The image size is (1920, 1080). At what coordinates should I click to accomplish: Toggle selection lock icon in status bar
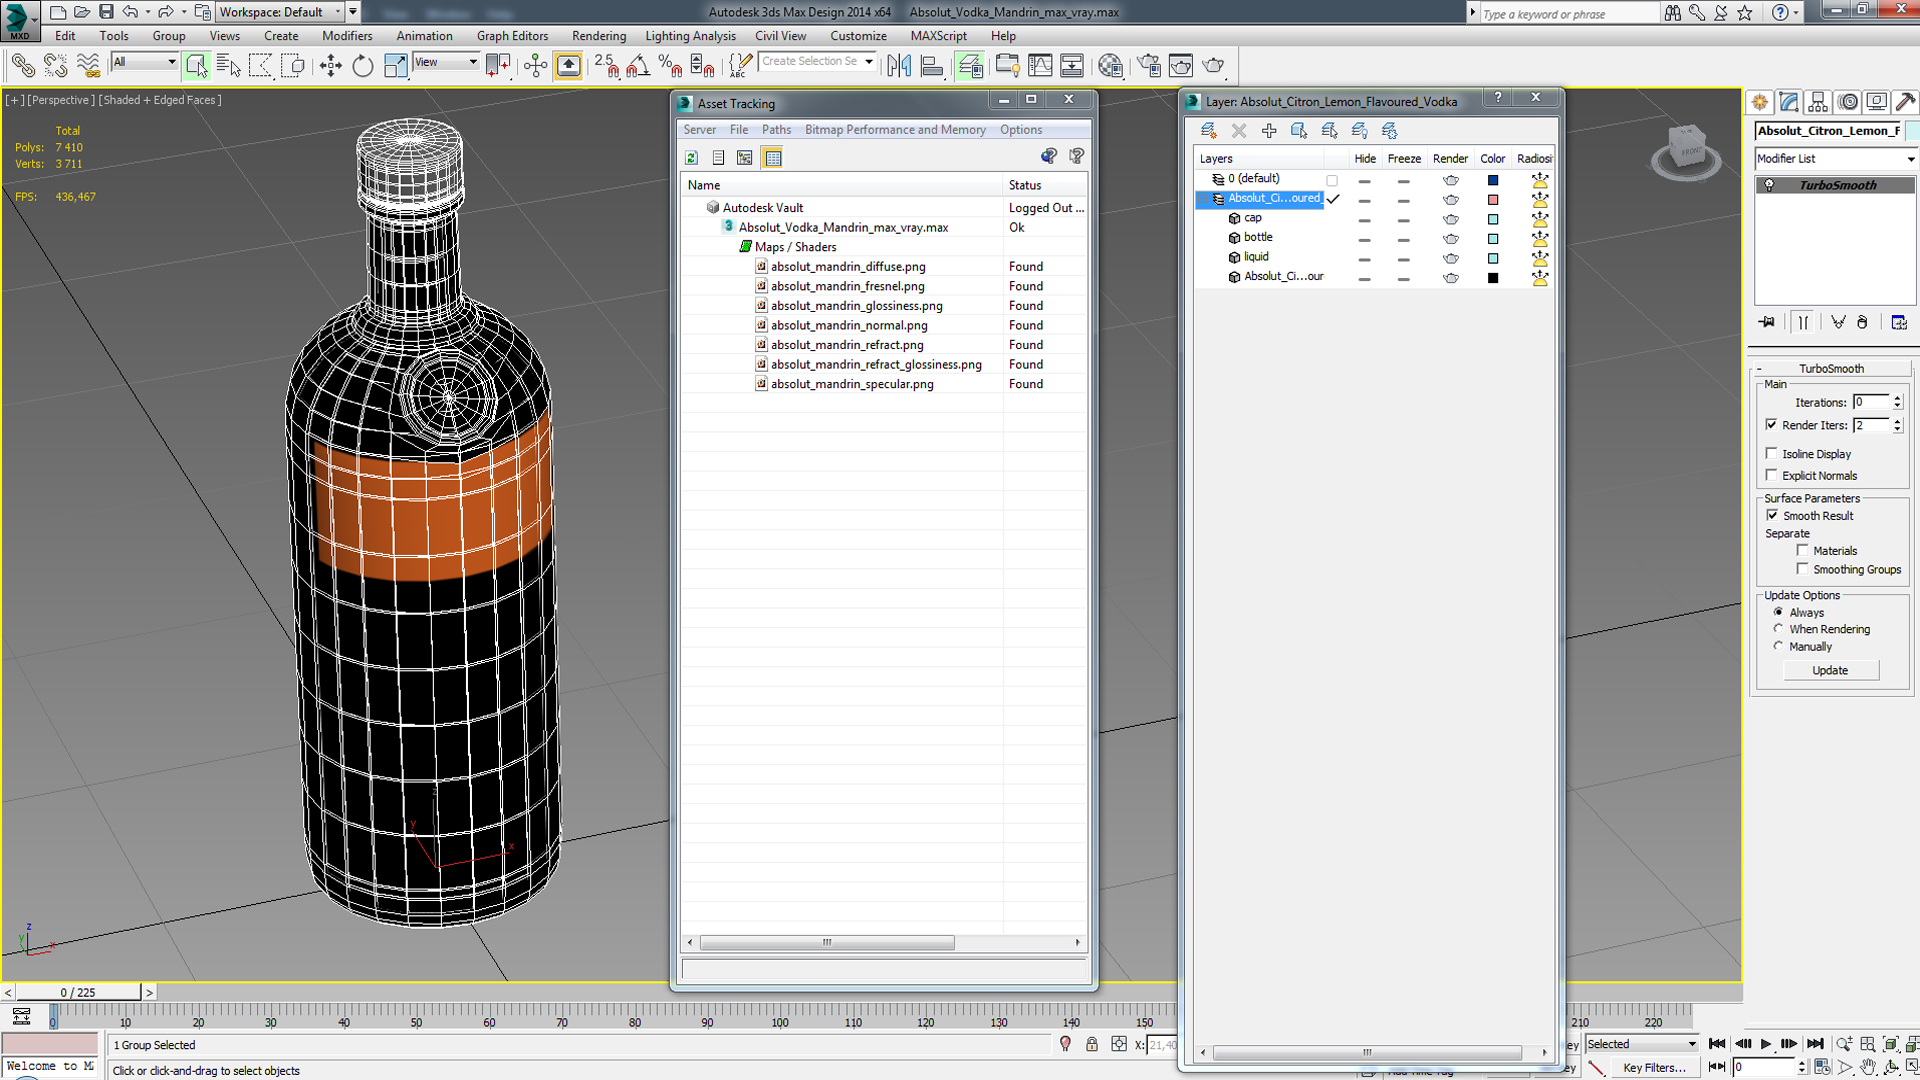(x=1091, y=1044)
